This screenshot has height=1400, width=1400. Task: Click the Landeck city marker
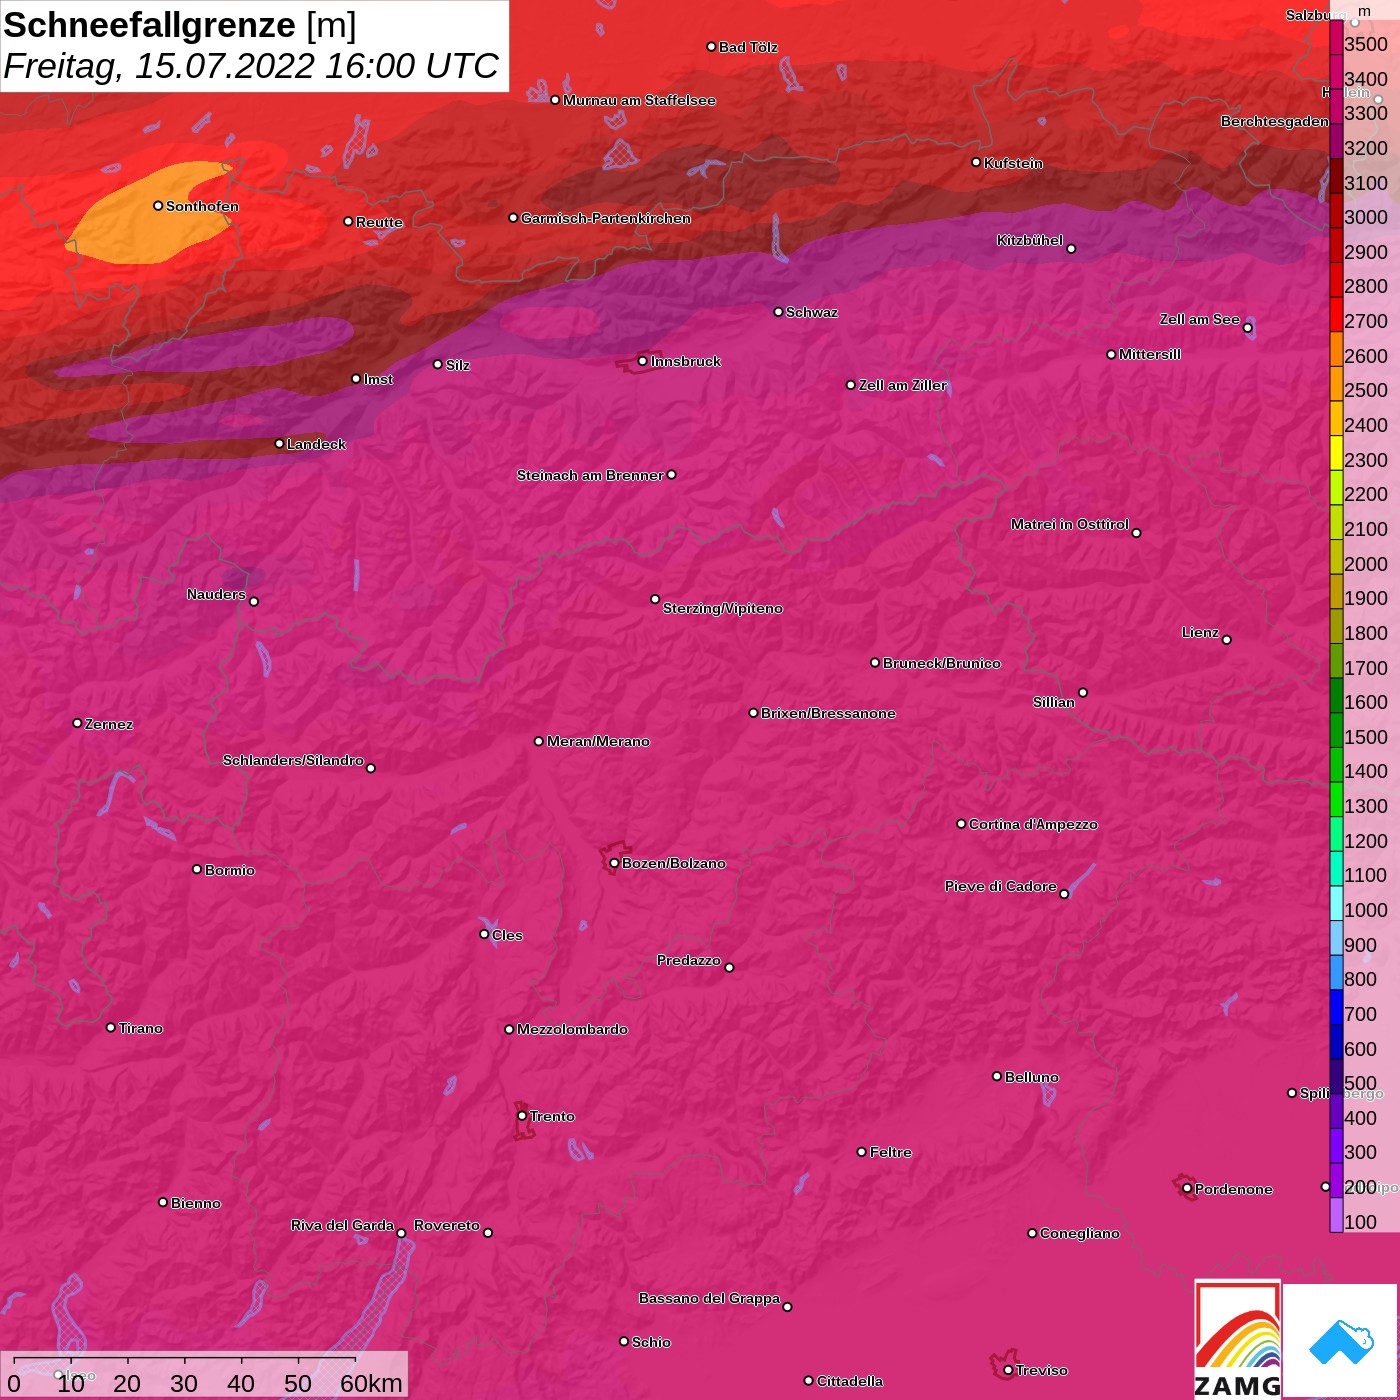pyautogui.click(x=279, y=444)
